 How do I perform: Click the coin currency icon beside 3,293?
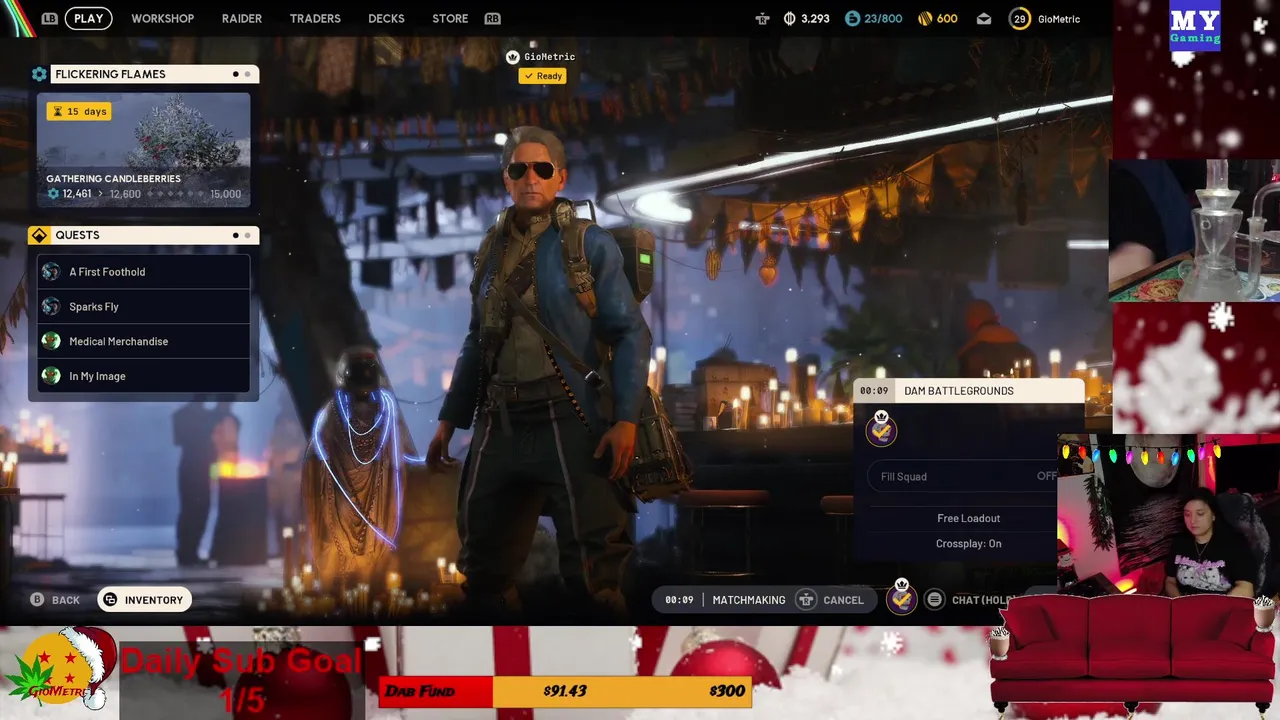tap(789, 18)
